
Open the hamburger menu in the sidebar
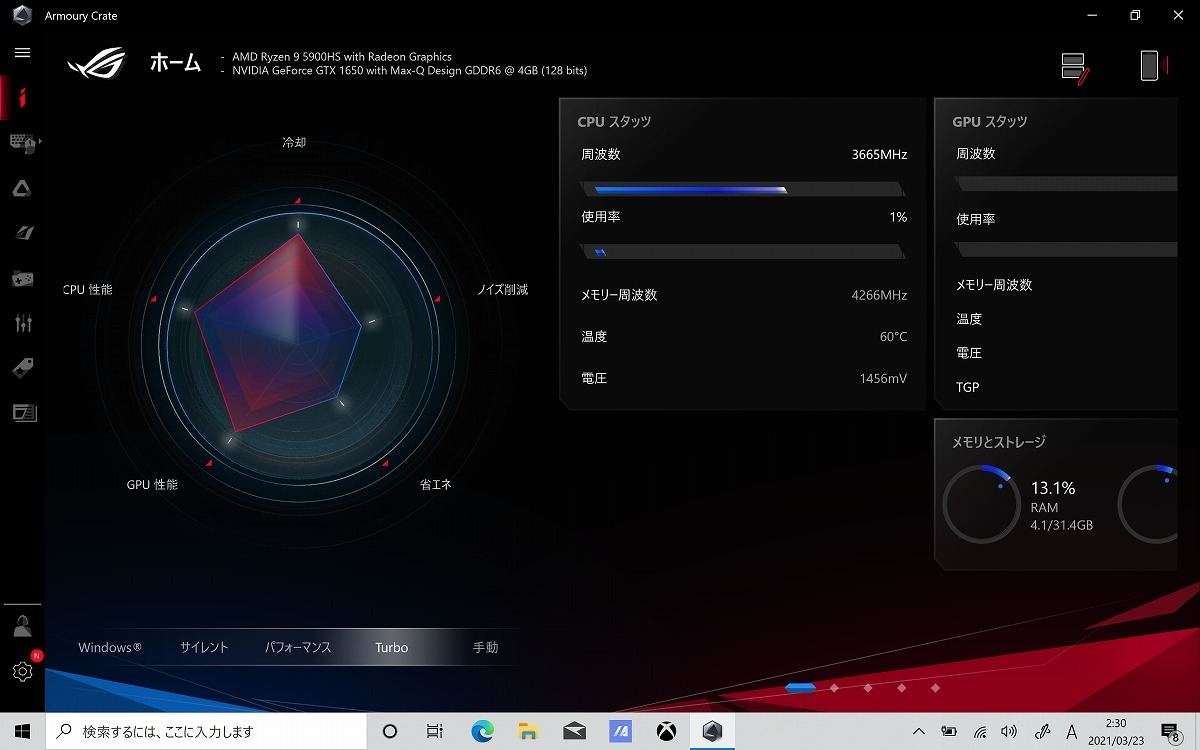(22, 52)
